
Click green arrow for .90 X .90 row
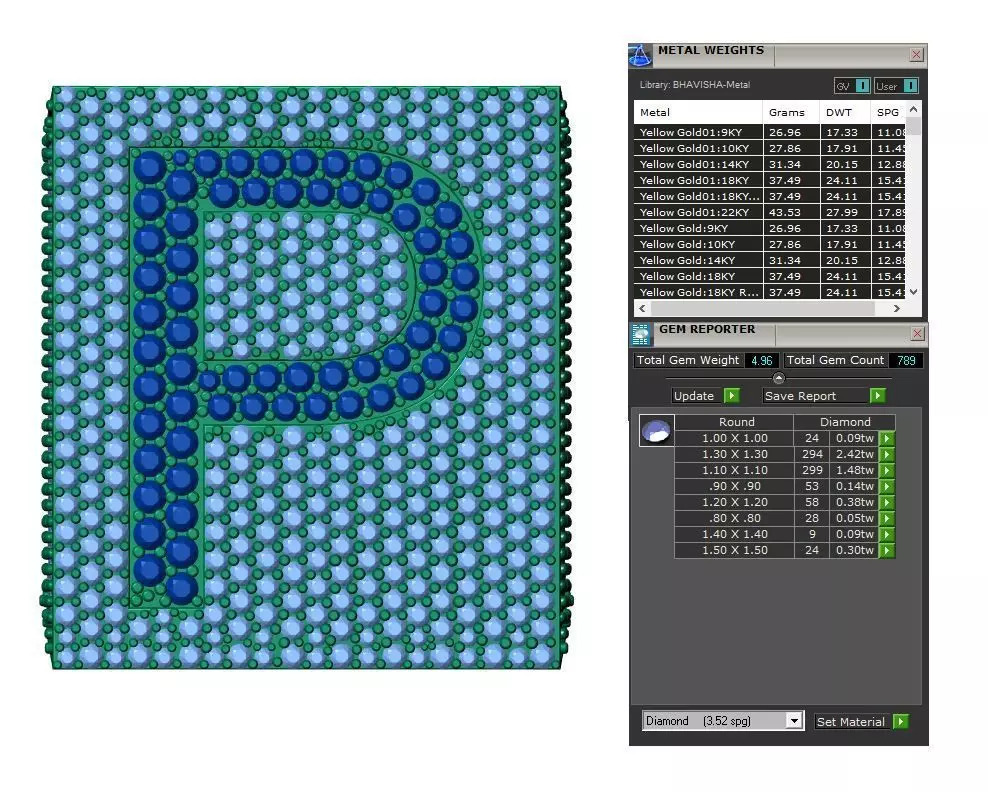point(887,486)
